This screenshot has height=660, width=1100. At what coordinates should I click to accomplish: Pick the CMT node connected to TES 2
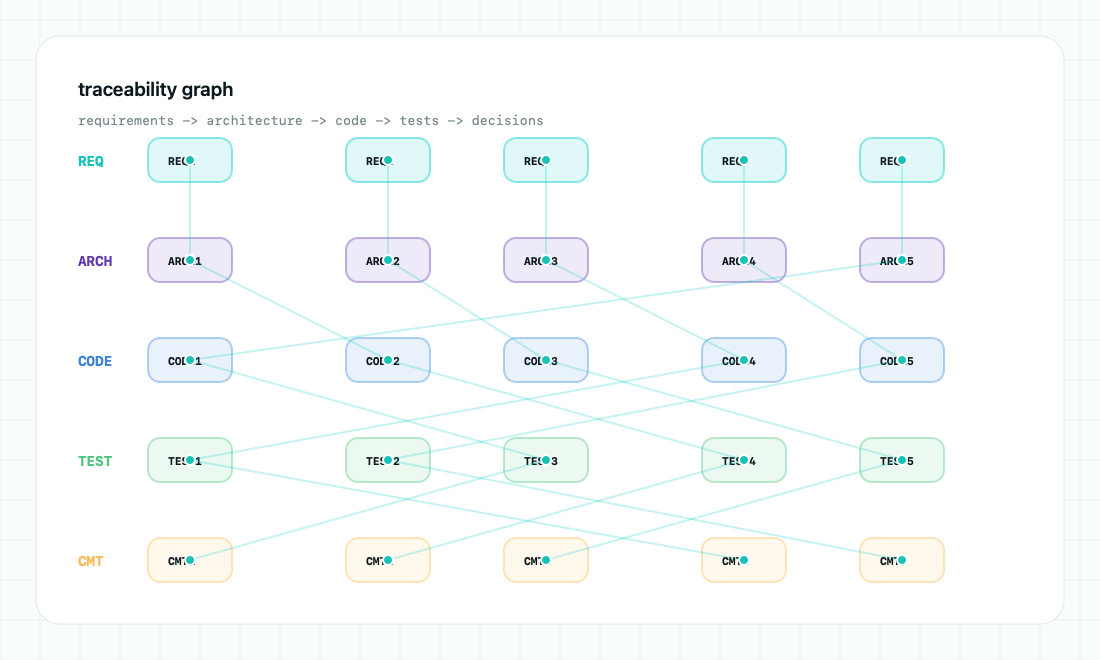coord(901,560)
